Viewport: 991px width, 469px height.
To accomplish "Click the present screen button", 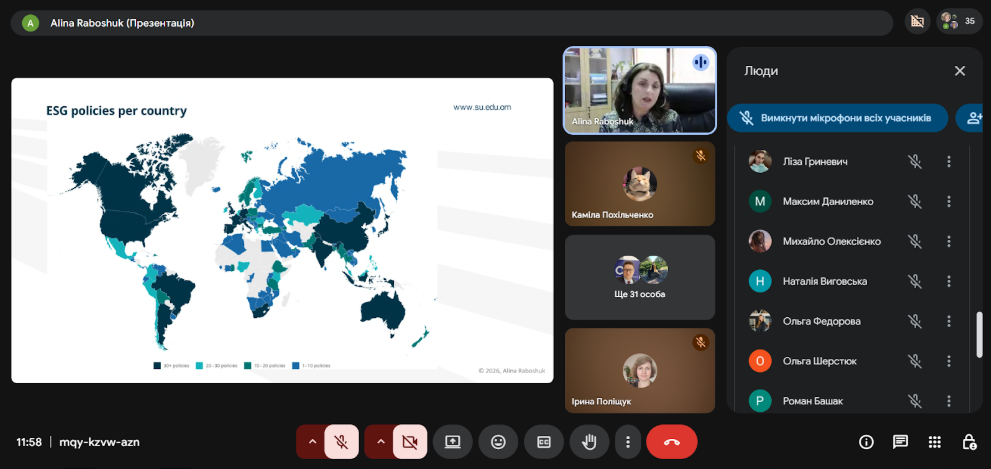I will tap(452, 441).
